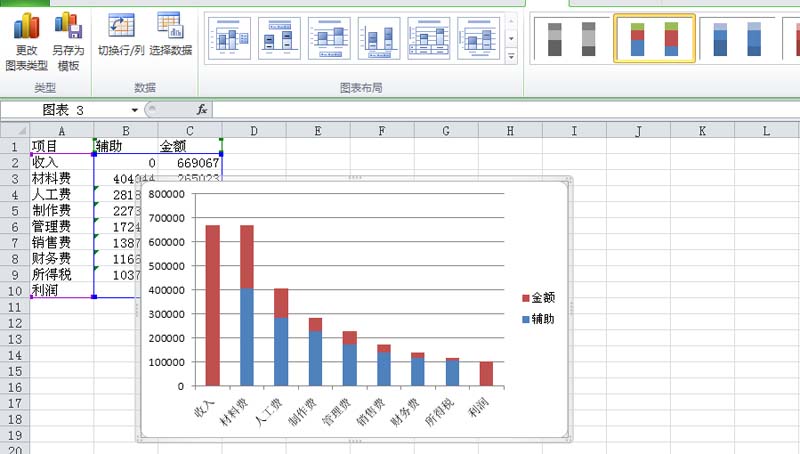Click the Select All corner button

15,131
